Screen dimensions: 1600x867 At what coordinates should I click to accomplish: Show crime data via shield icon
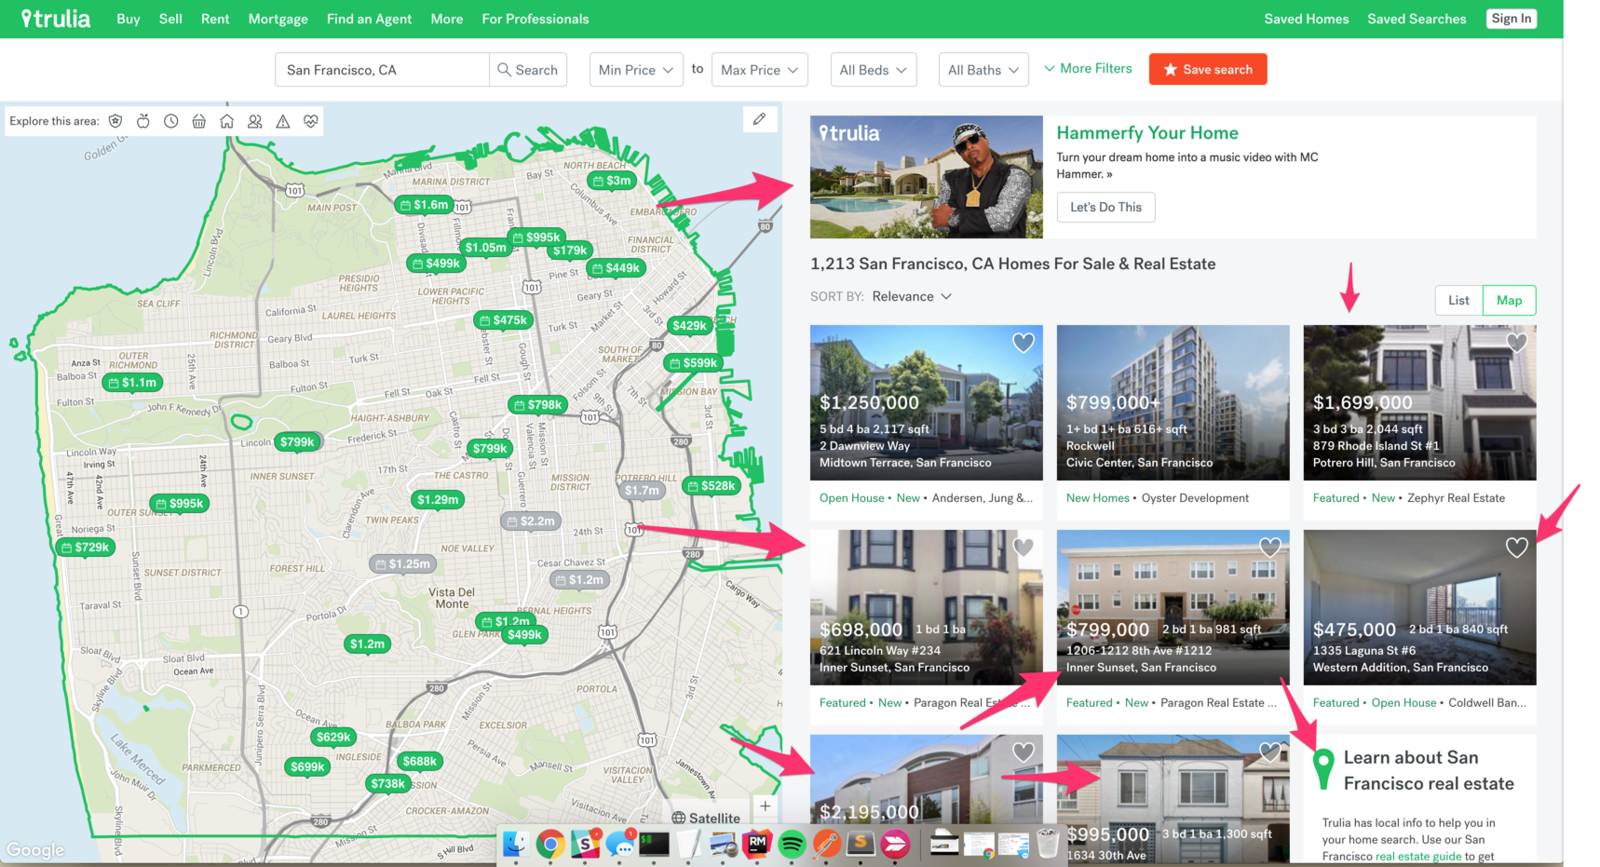116,121
